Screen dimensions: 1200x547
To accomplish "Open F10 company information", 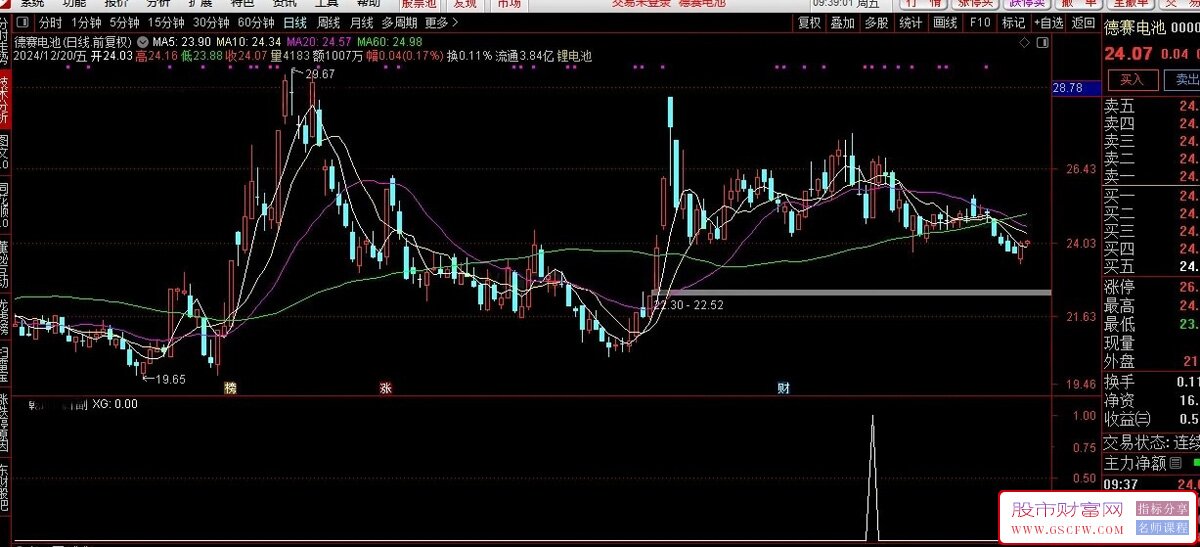I will click(x=979, y=23).
